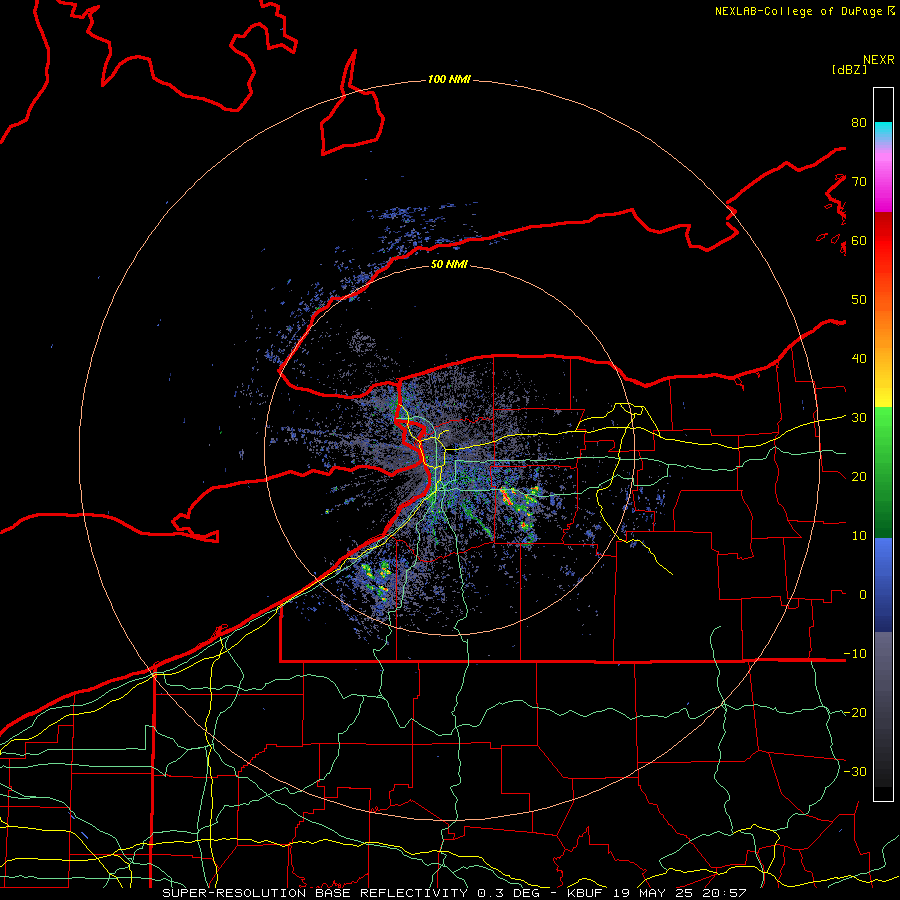The height and width of the screenshot is (900, 900).
Task: Click the 30 value on the dBZ scale
Action: point(859,417)
